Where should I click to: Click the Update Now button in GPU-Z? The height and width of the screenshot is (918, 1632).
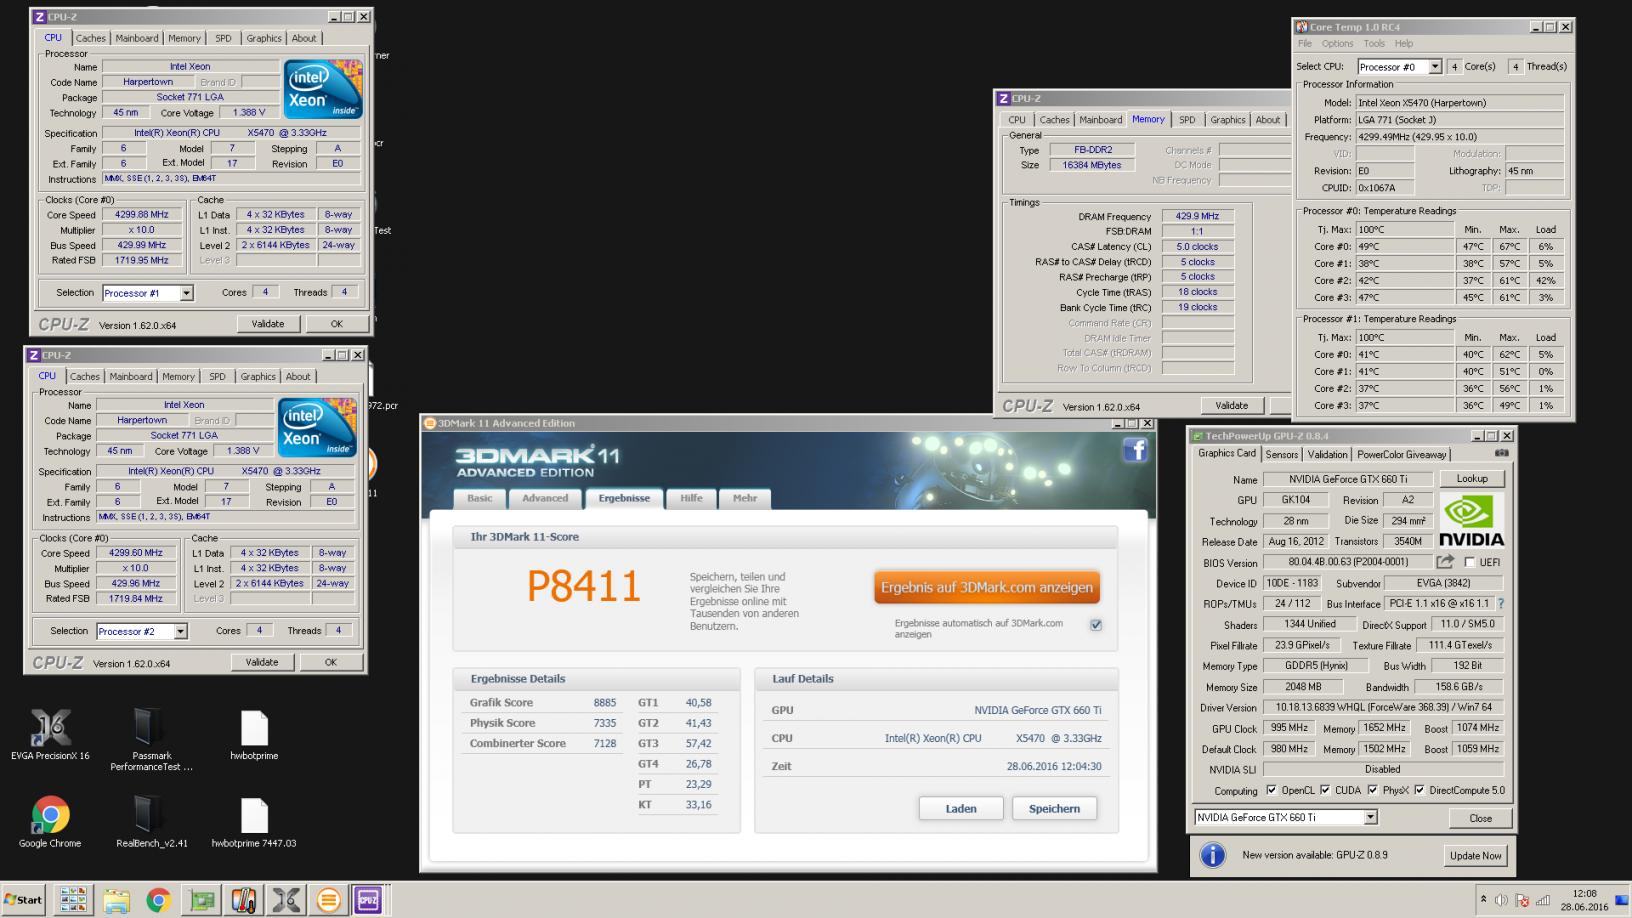(1476, 856)
